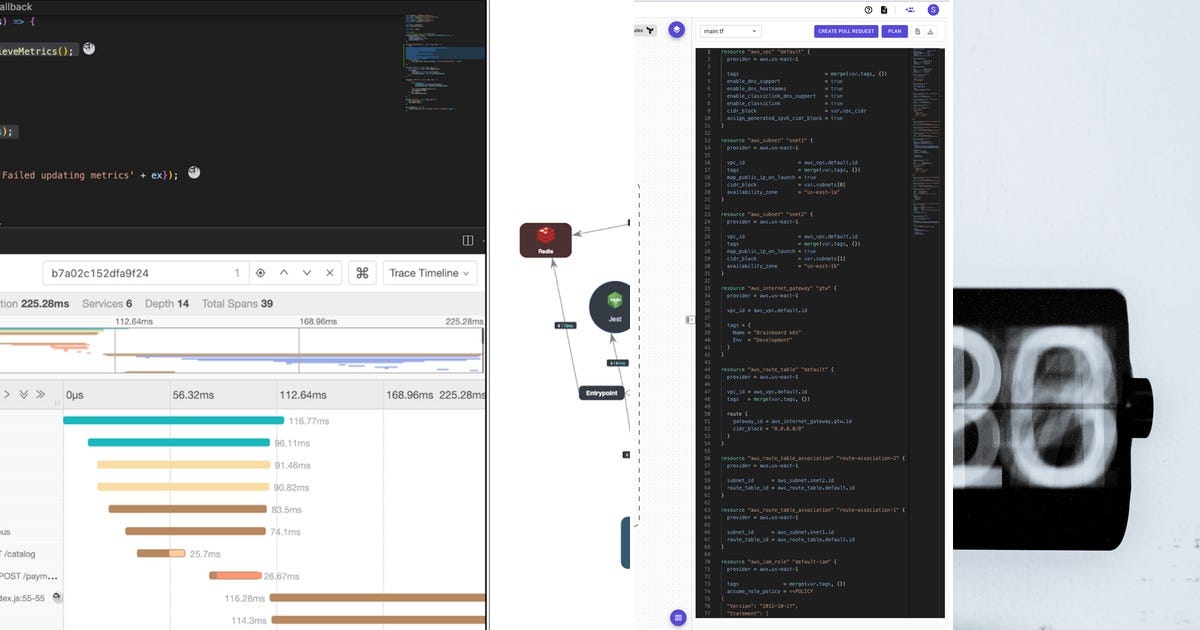
Task: Click the purple layers round button
Action: click(x=677, y=30)
